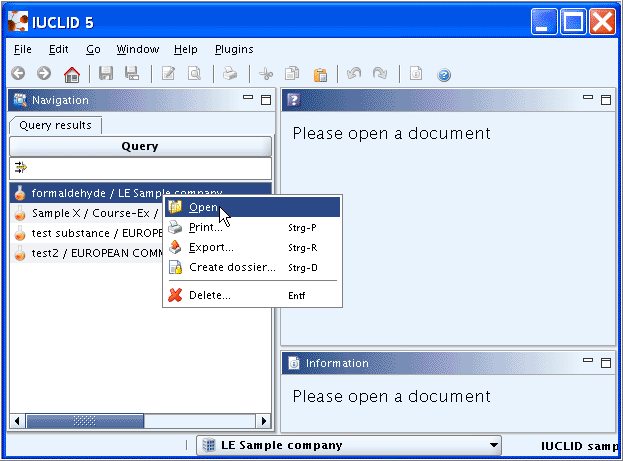Minimize the Information panel
This screenshot has width=623, height=461.
coord(588,360)
